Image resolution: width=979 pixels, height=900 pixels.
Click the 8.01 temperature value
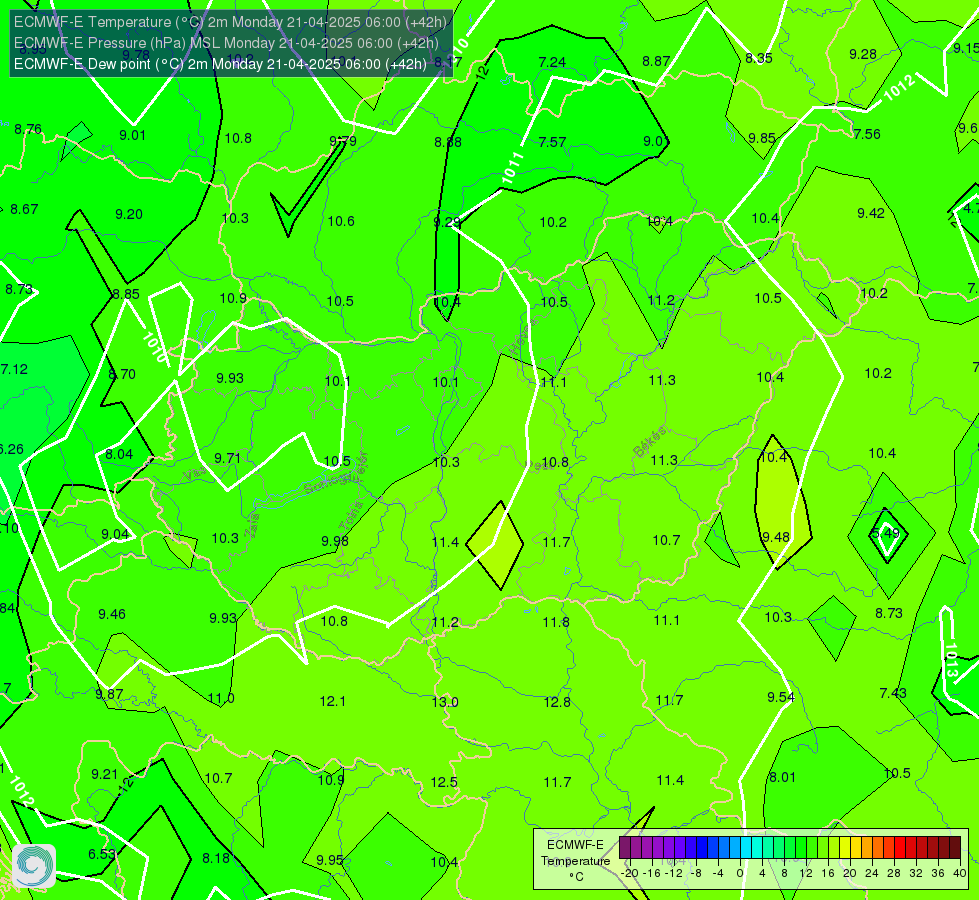click(x=782, y=777)
